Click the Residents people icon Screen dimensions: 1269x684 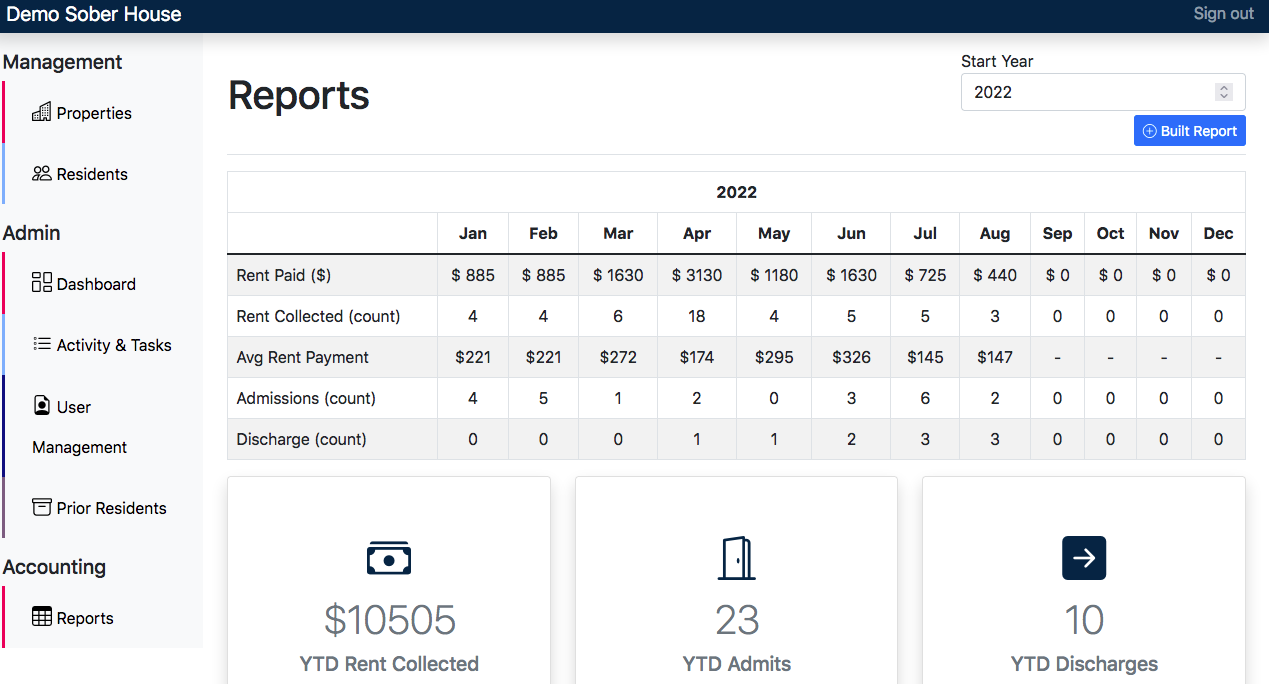click(x=39, y=173)
